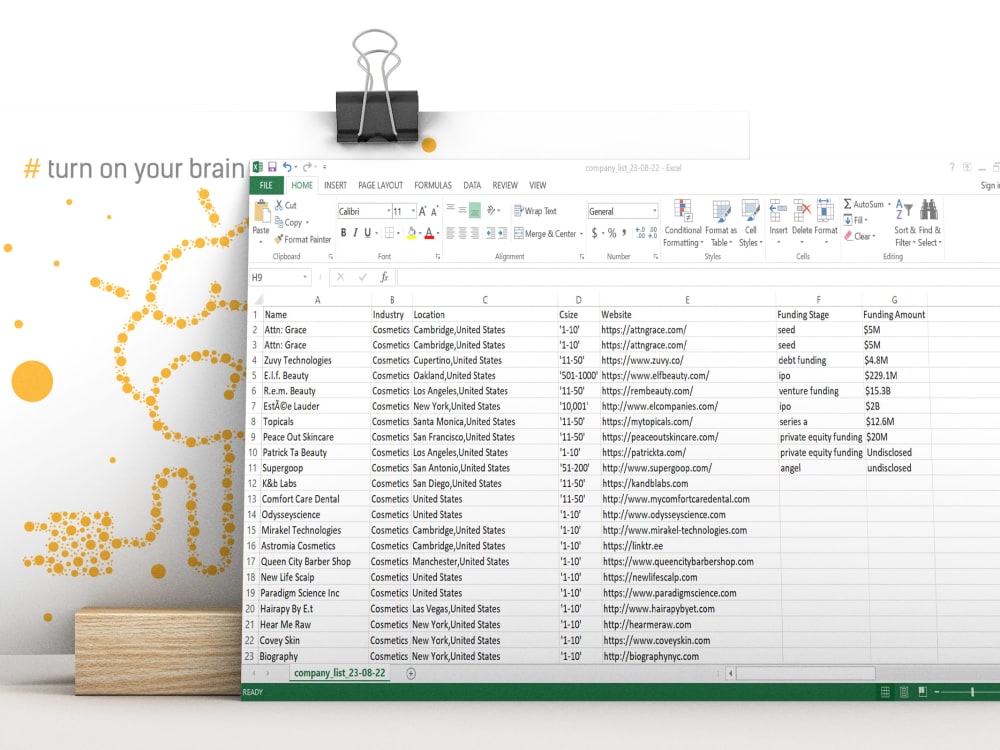Image resolution: width=1000 pixels, height=750 pixels.
Task: Click inside the formula bar
Action: [x=698, y=277]
